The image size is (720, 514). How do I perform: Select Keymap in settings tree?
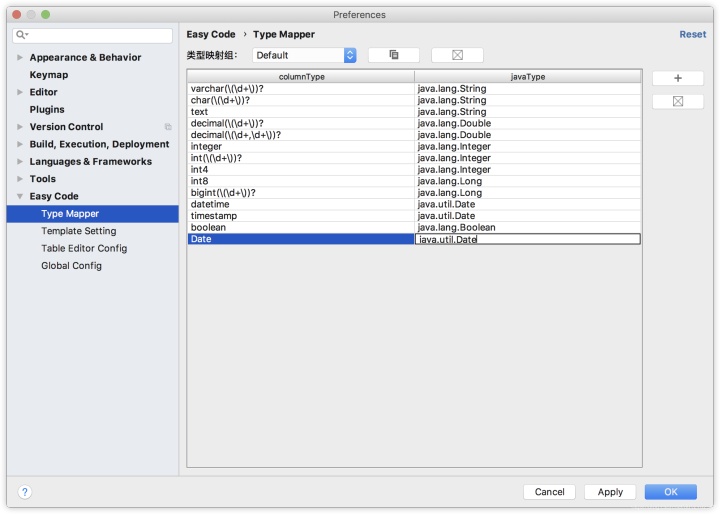(49, 75)
